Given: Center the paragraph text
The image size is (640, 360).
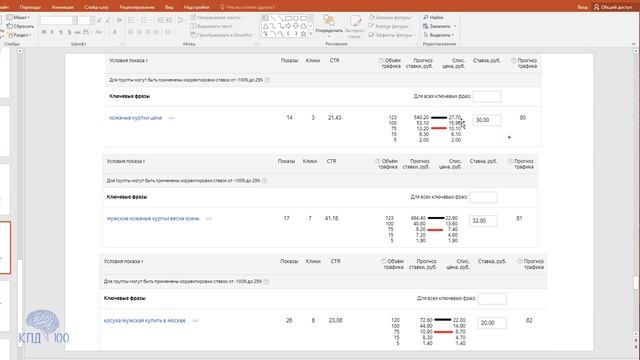Looking at the screenshot, I should (139, 32).
